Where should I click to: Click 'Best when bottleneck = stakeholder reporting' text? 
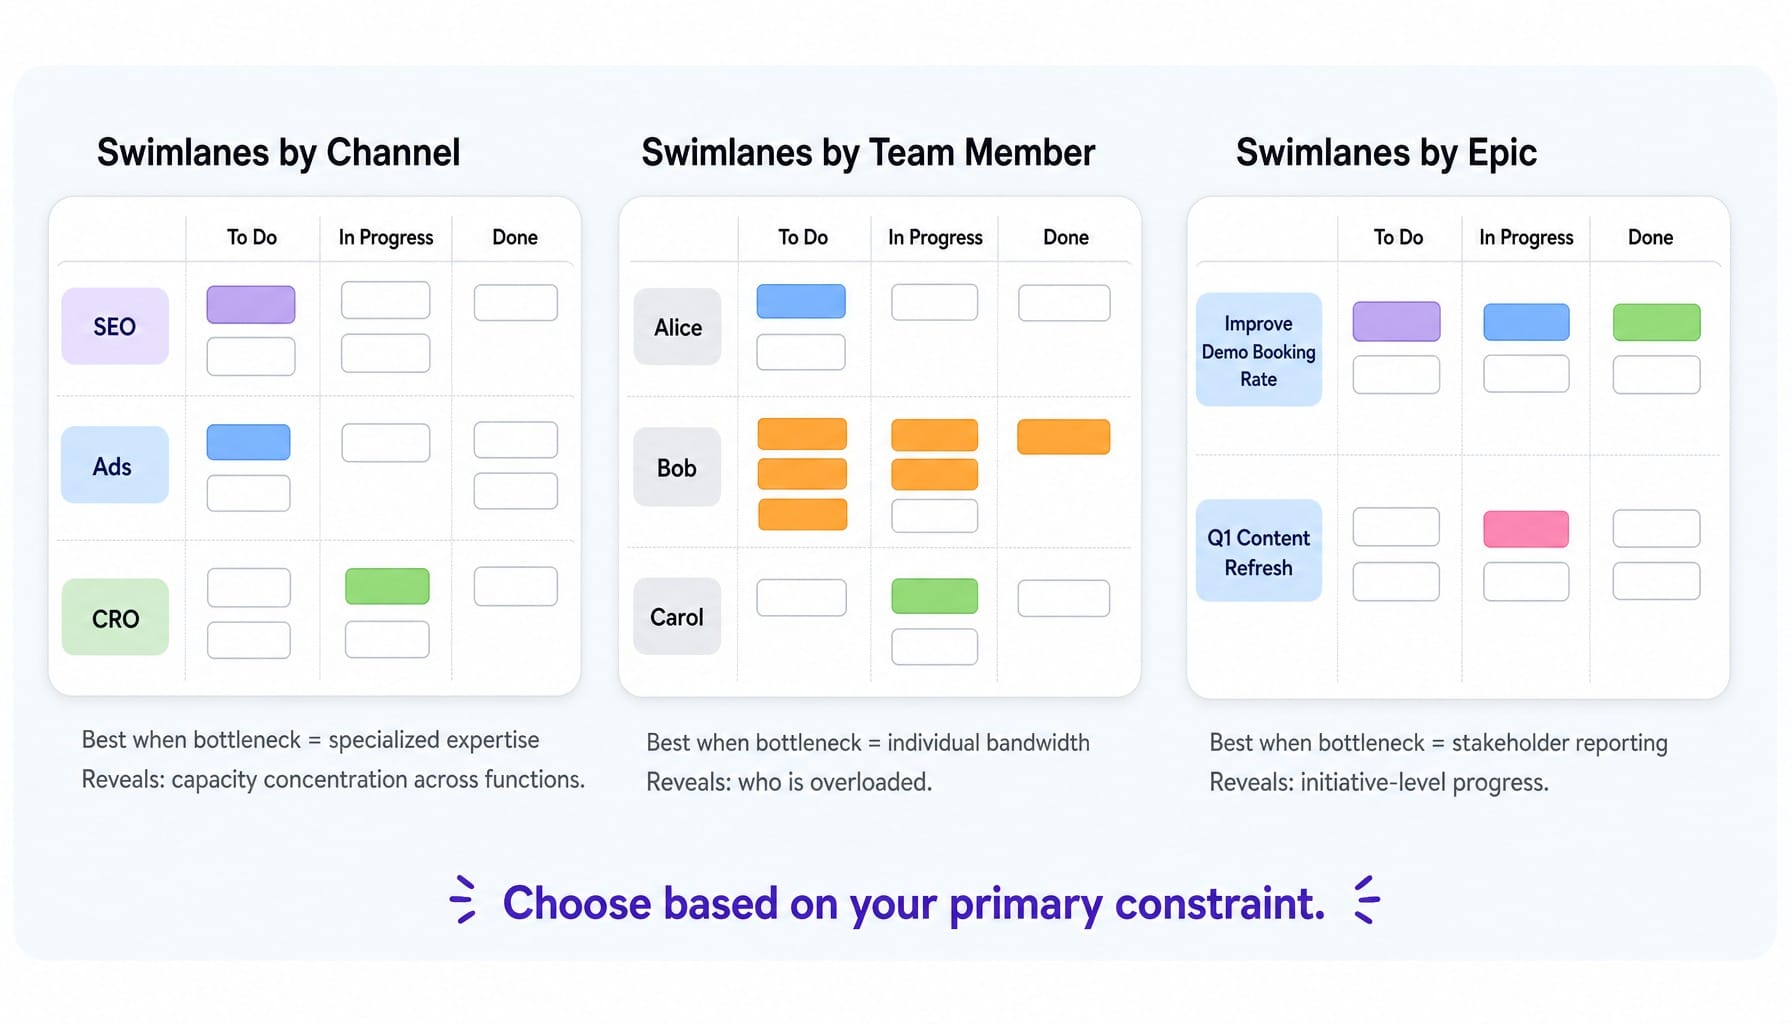coord(1438,743)
